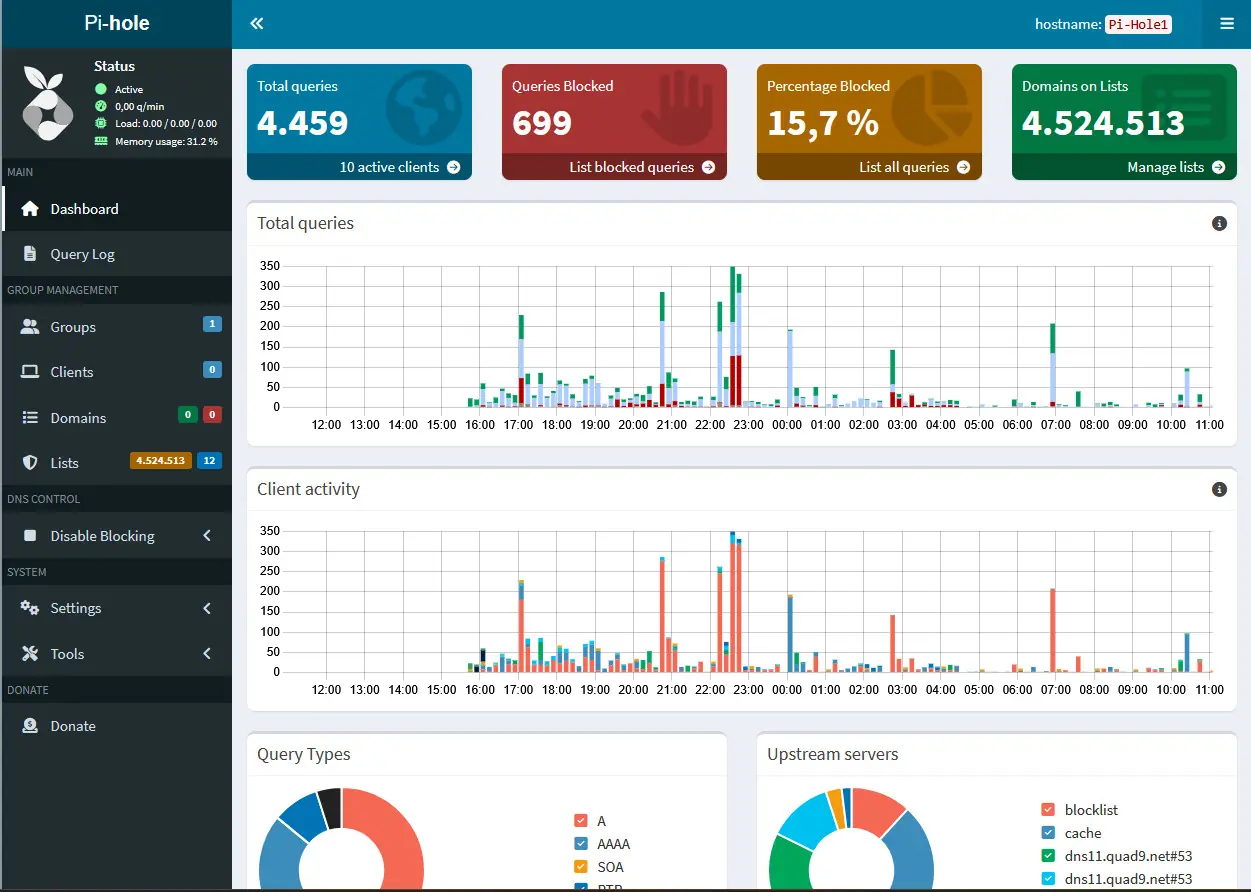Viewport: 1251px width, 892px height.
Task: Open the "List blocked queries" link
Action: 642,167
